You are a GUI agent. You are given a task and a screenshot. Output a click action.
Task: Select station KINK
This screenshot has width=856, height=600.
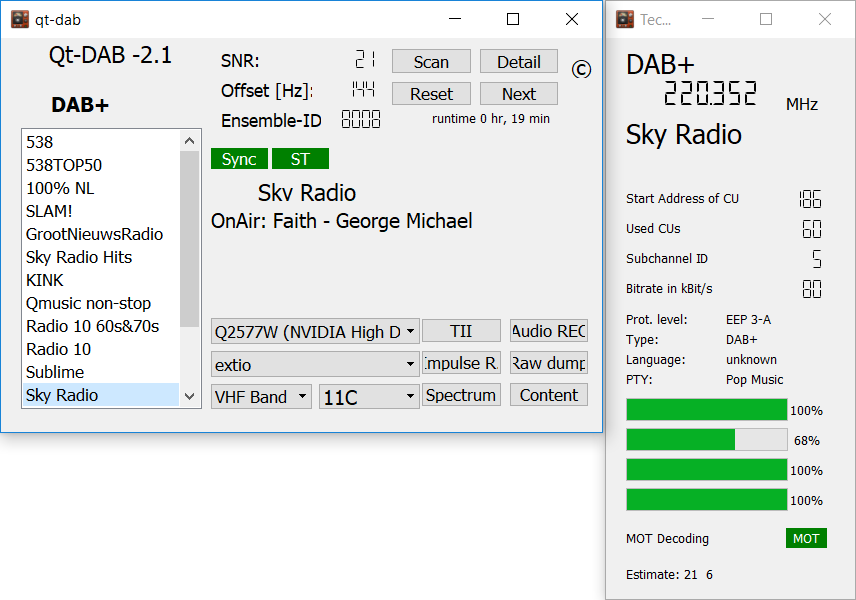click(x=102, y=280)
